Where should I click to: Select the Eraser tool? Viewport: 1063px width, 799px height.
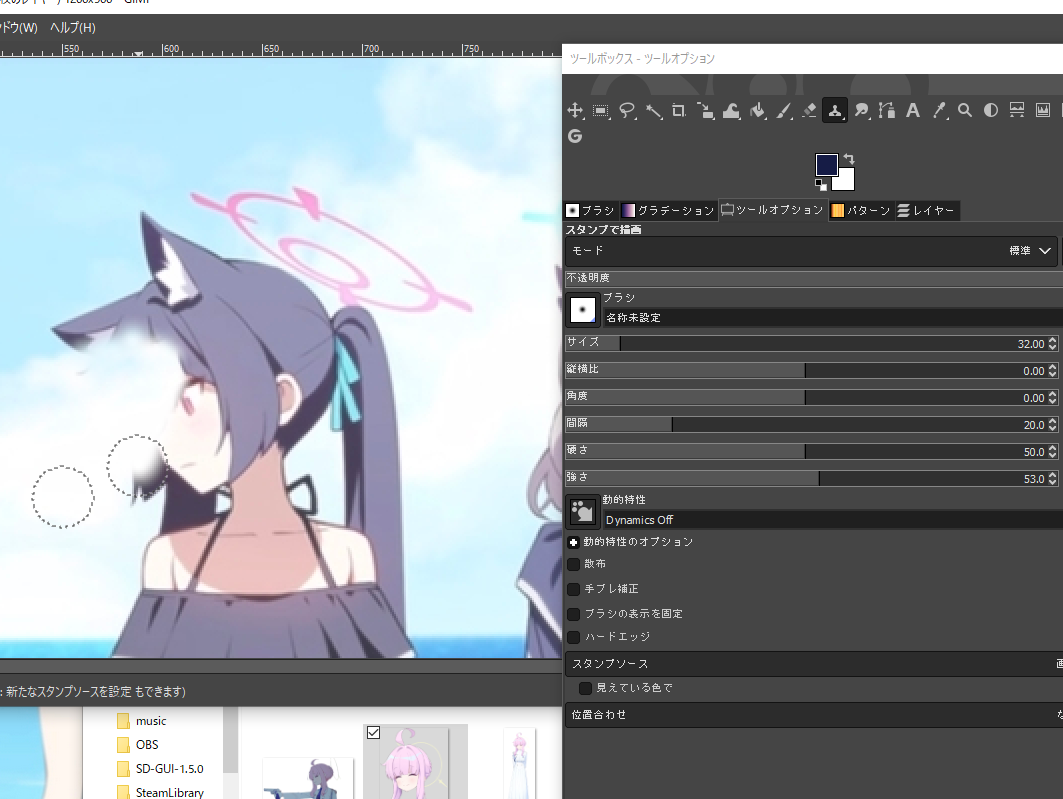(809, 110)
